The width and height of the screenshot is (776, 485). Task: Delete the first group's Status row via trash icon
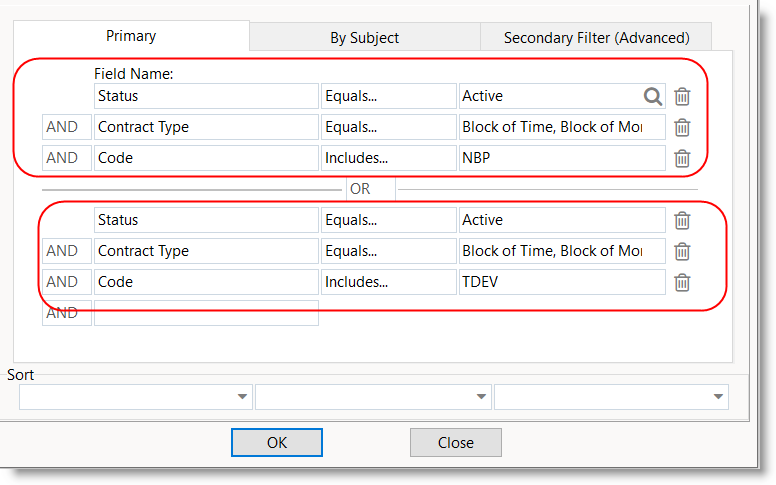[682, 96]
